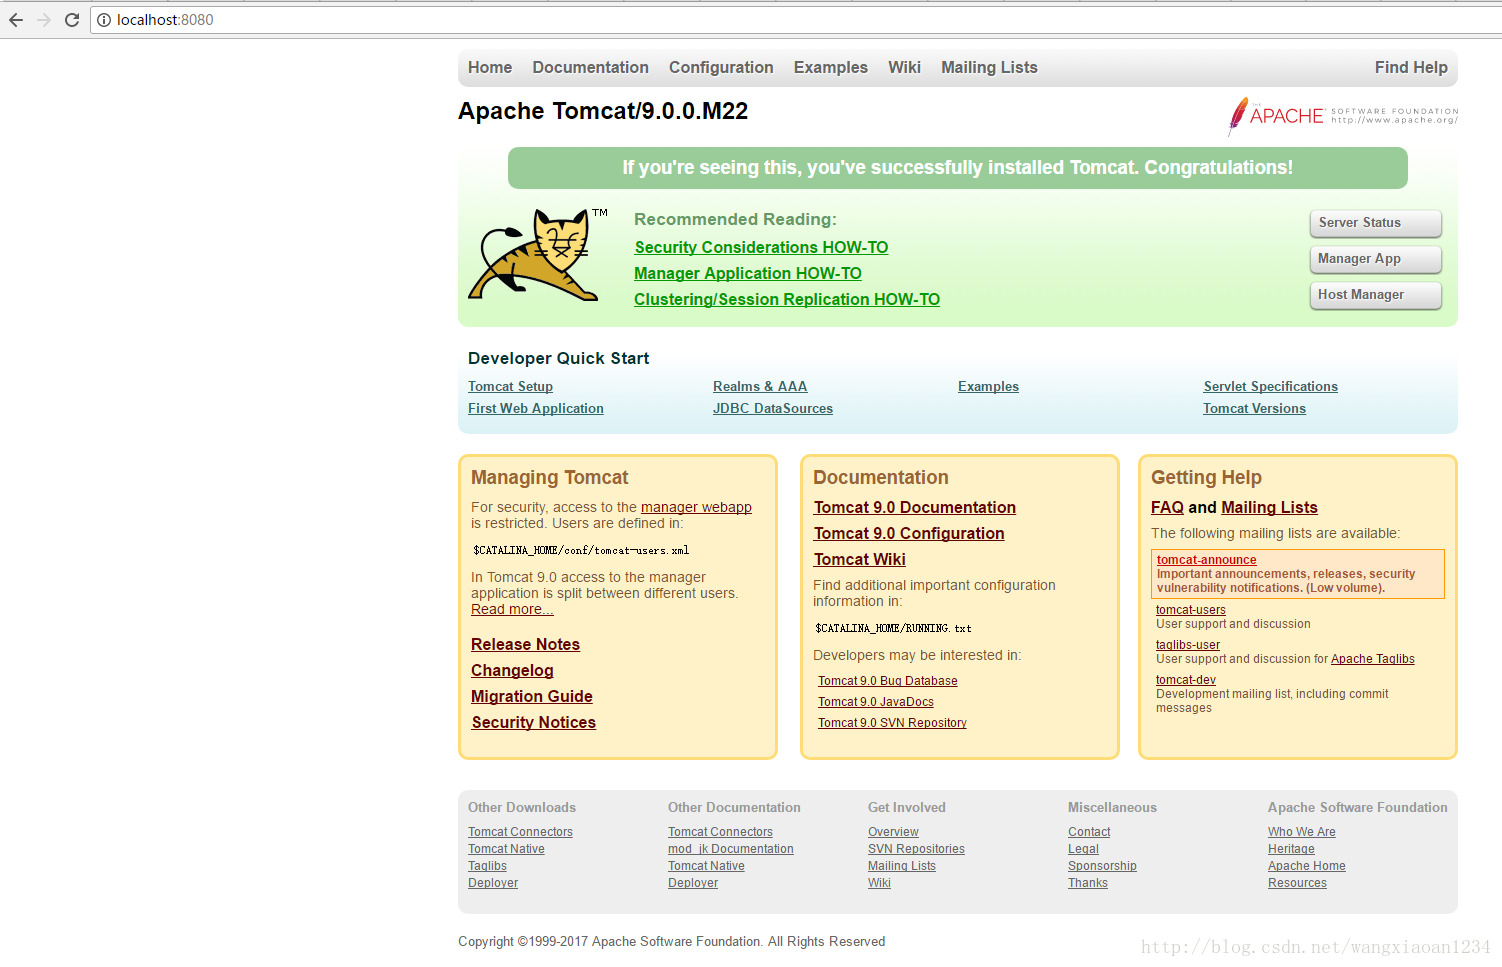Open Servlet Specifications link
The image size is (1502, 967).
click(1270, 387)
